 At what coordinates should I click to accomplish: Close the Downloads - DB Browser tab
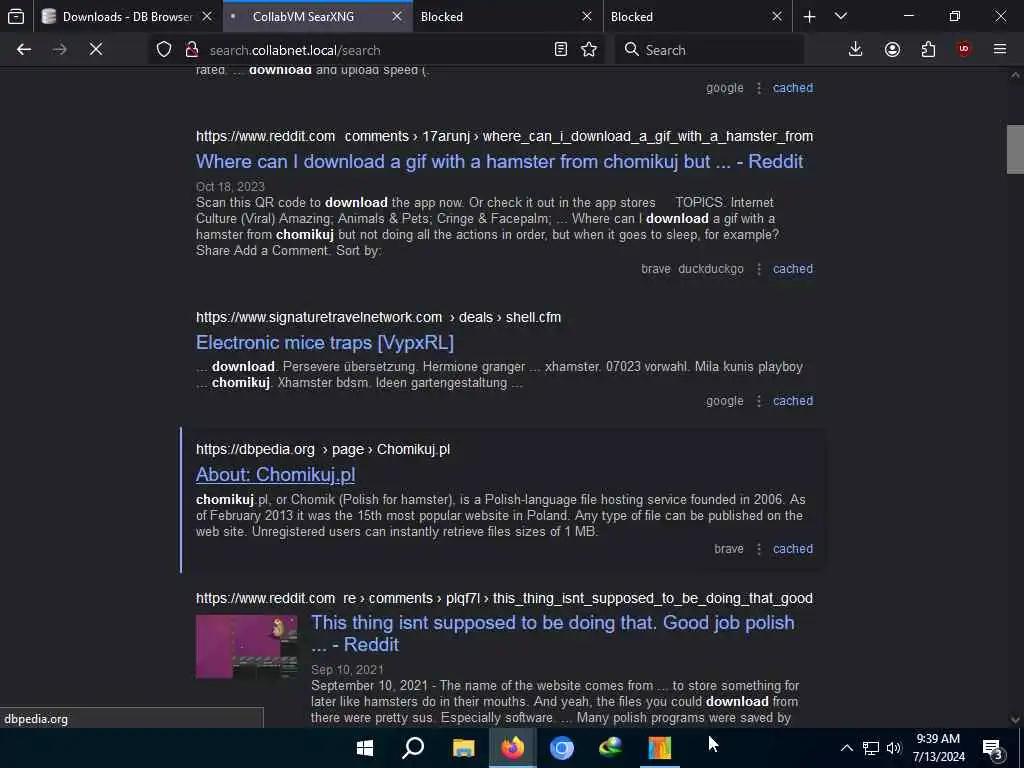(x=207, y=17)
